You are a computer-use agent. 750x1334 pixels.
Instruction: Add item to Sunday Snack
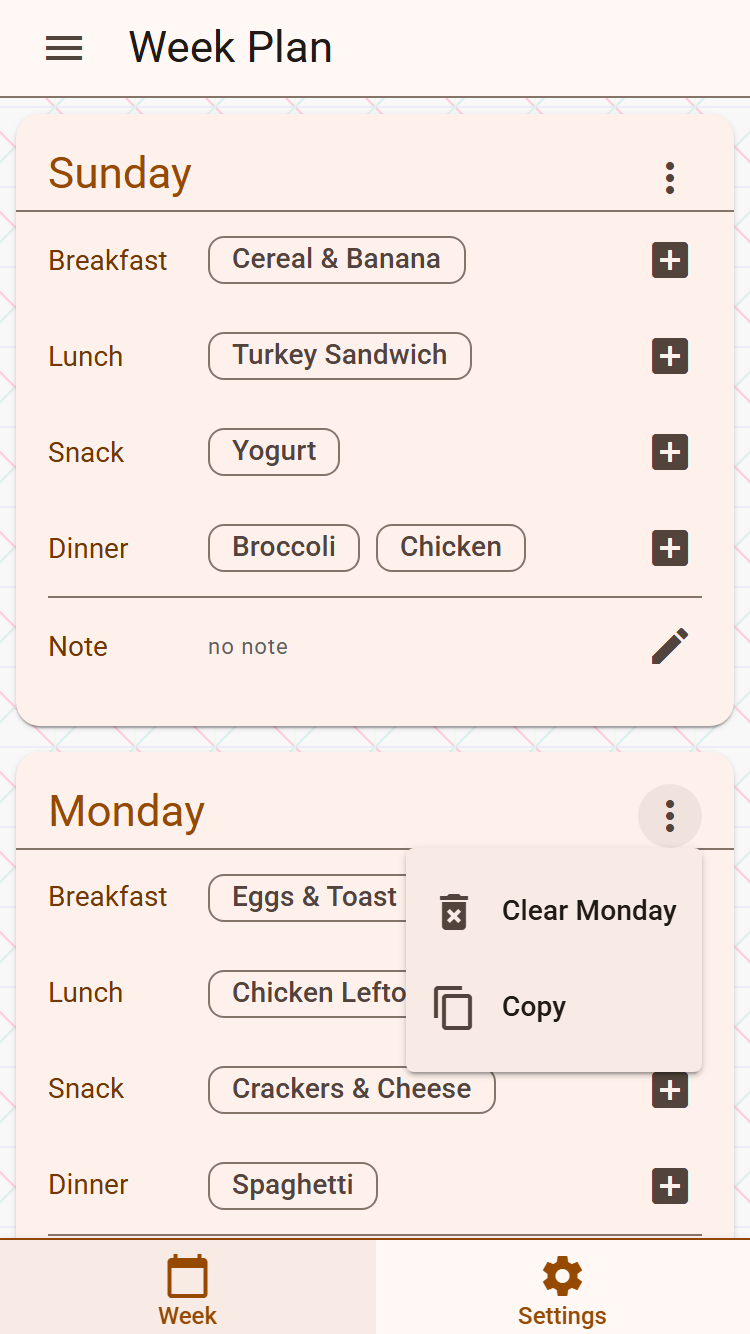coord(670,452)
